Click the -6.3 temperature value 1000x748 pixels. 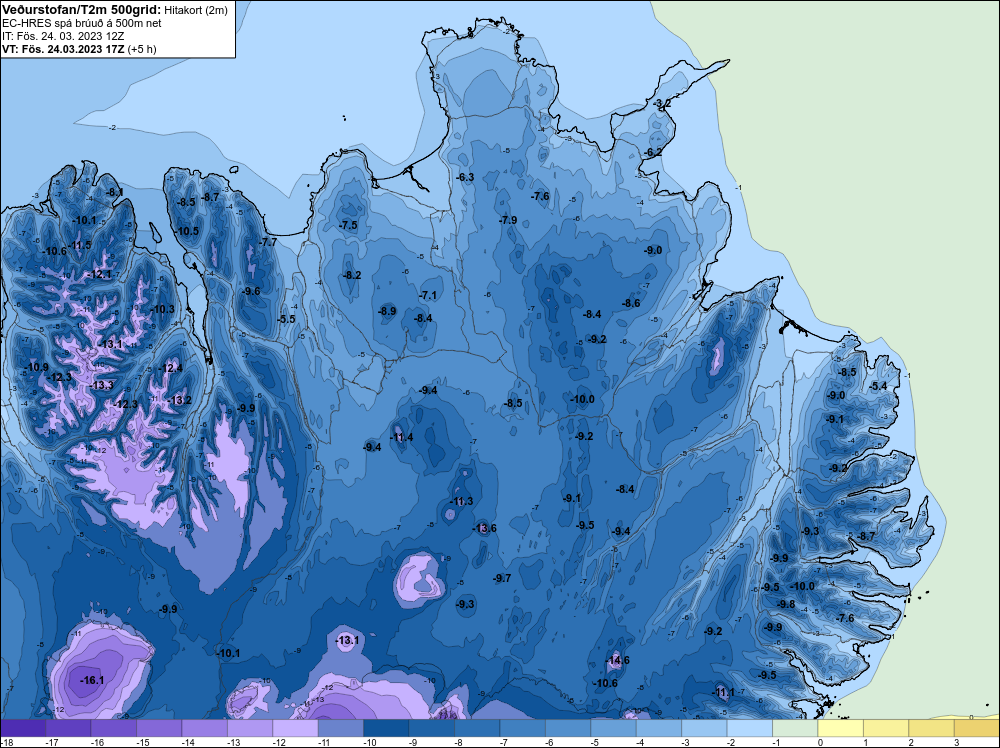pyautogui.click(x=465, y=177)
